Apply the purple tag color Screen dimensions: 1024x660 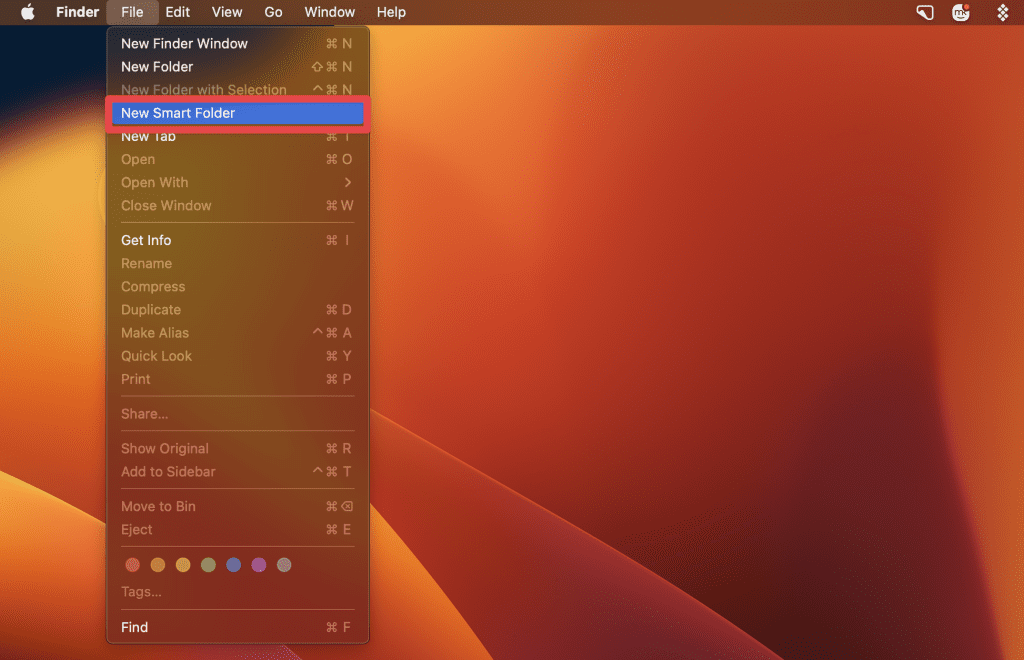[x=259, y=565]
